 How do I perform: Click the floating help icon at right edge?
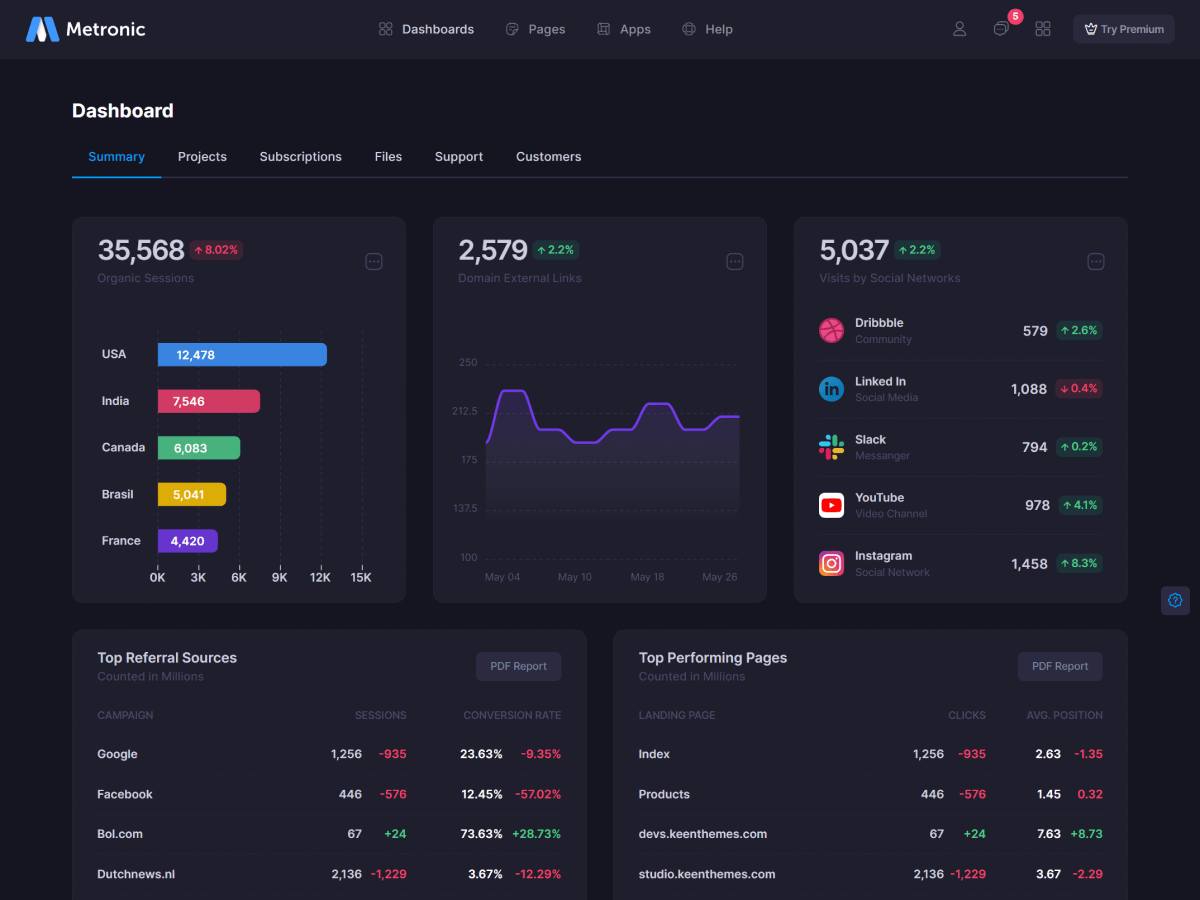click(x=1175, y=600)
